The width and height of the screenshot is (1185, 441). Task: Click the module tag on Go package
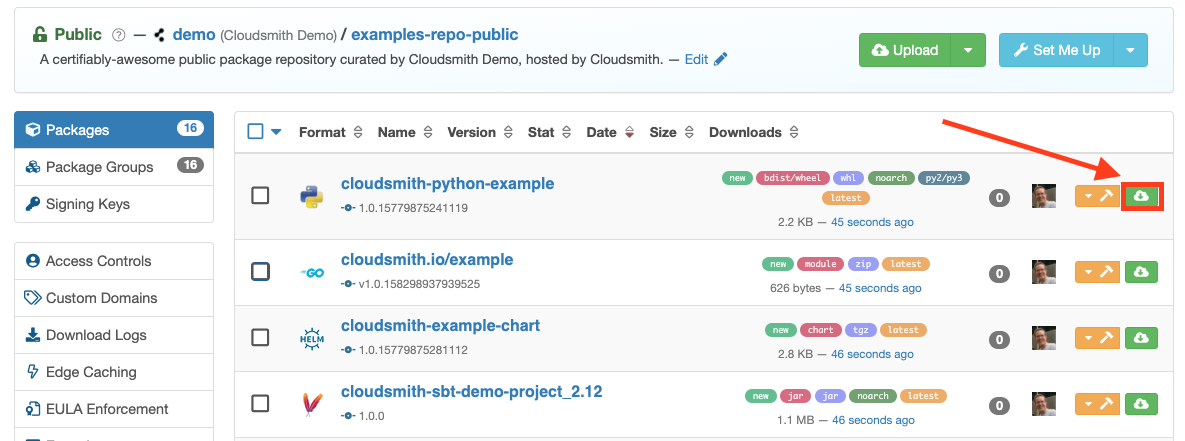coord(820,264)
